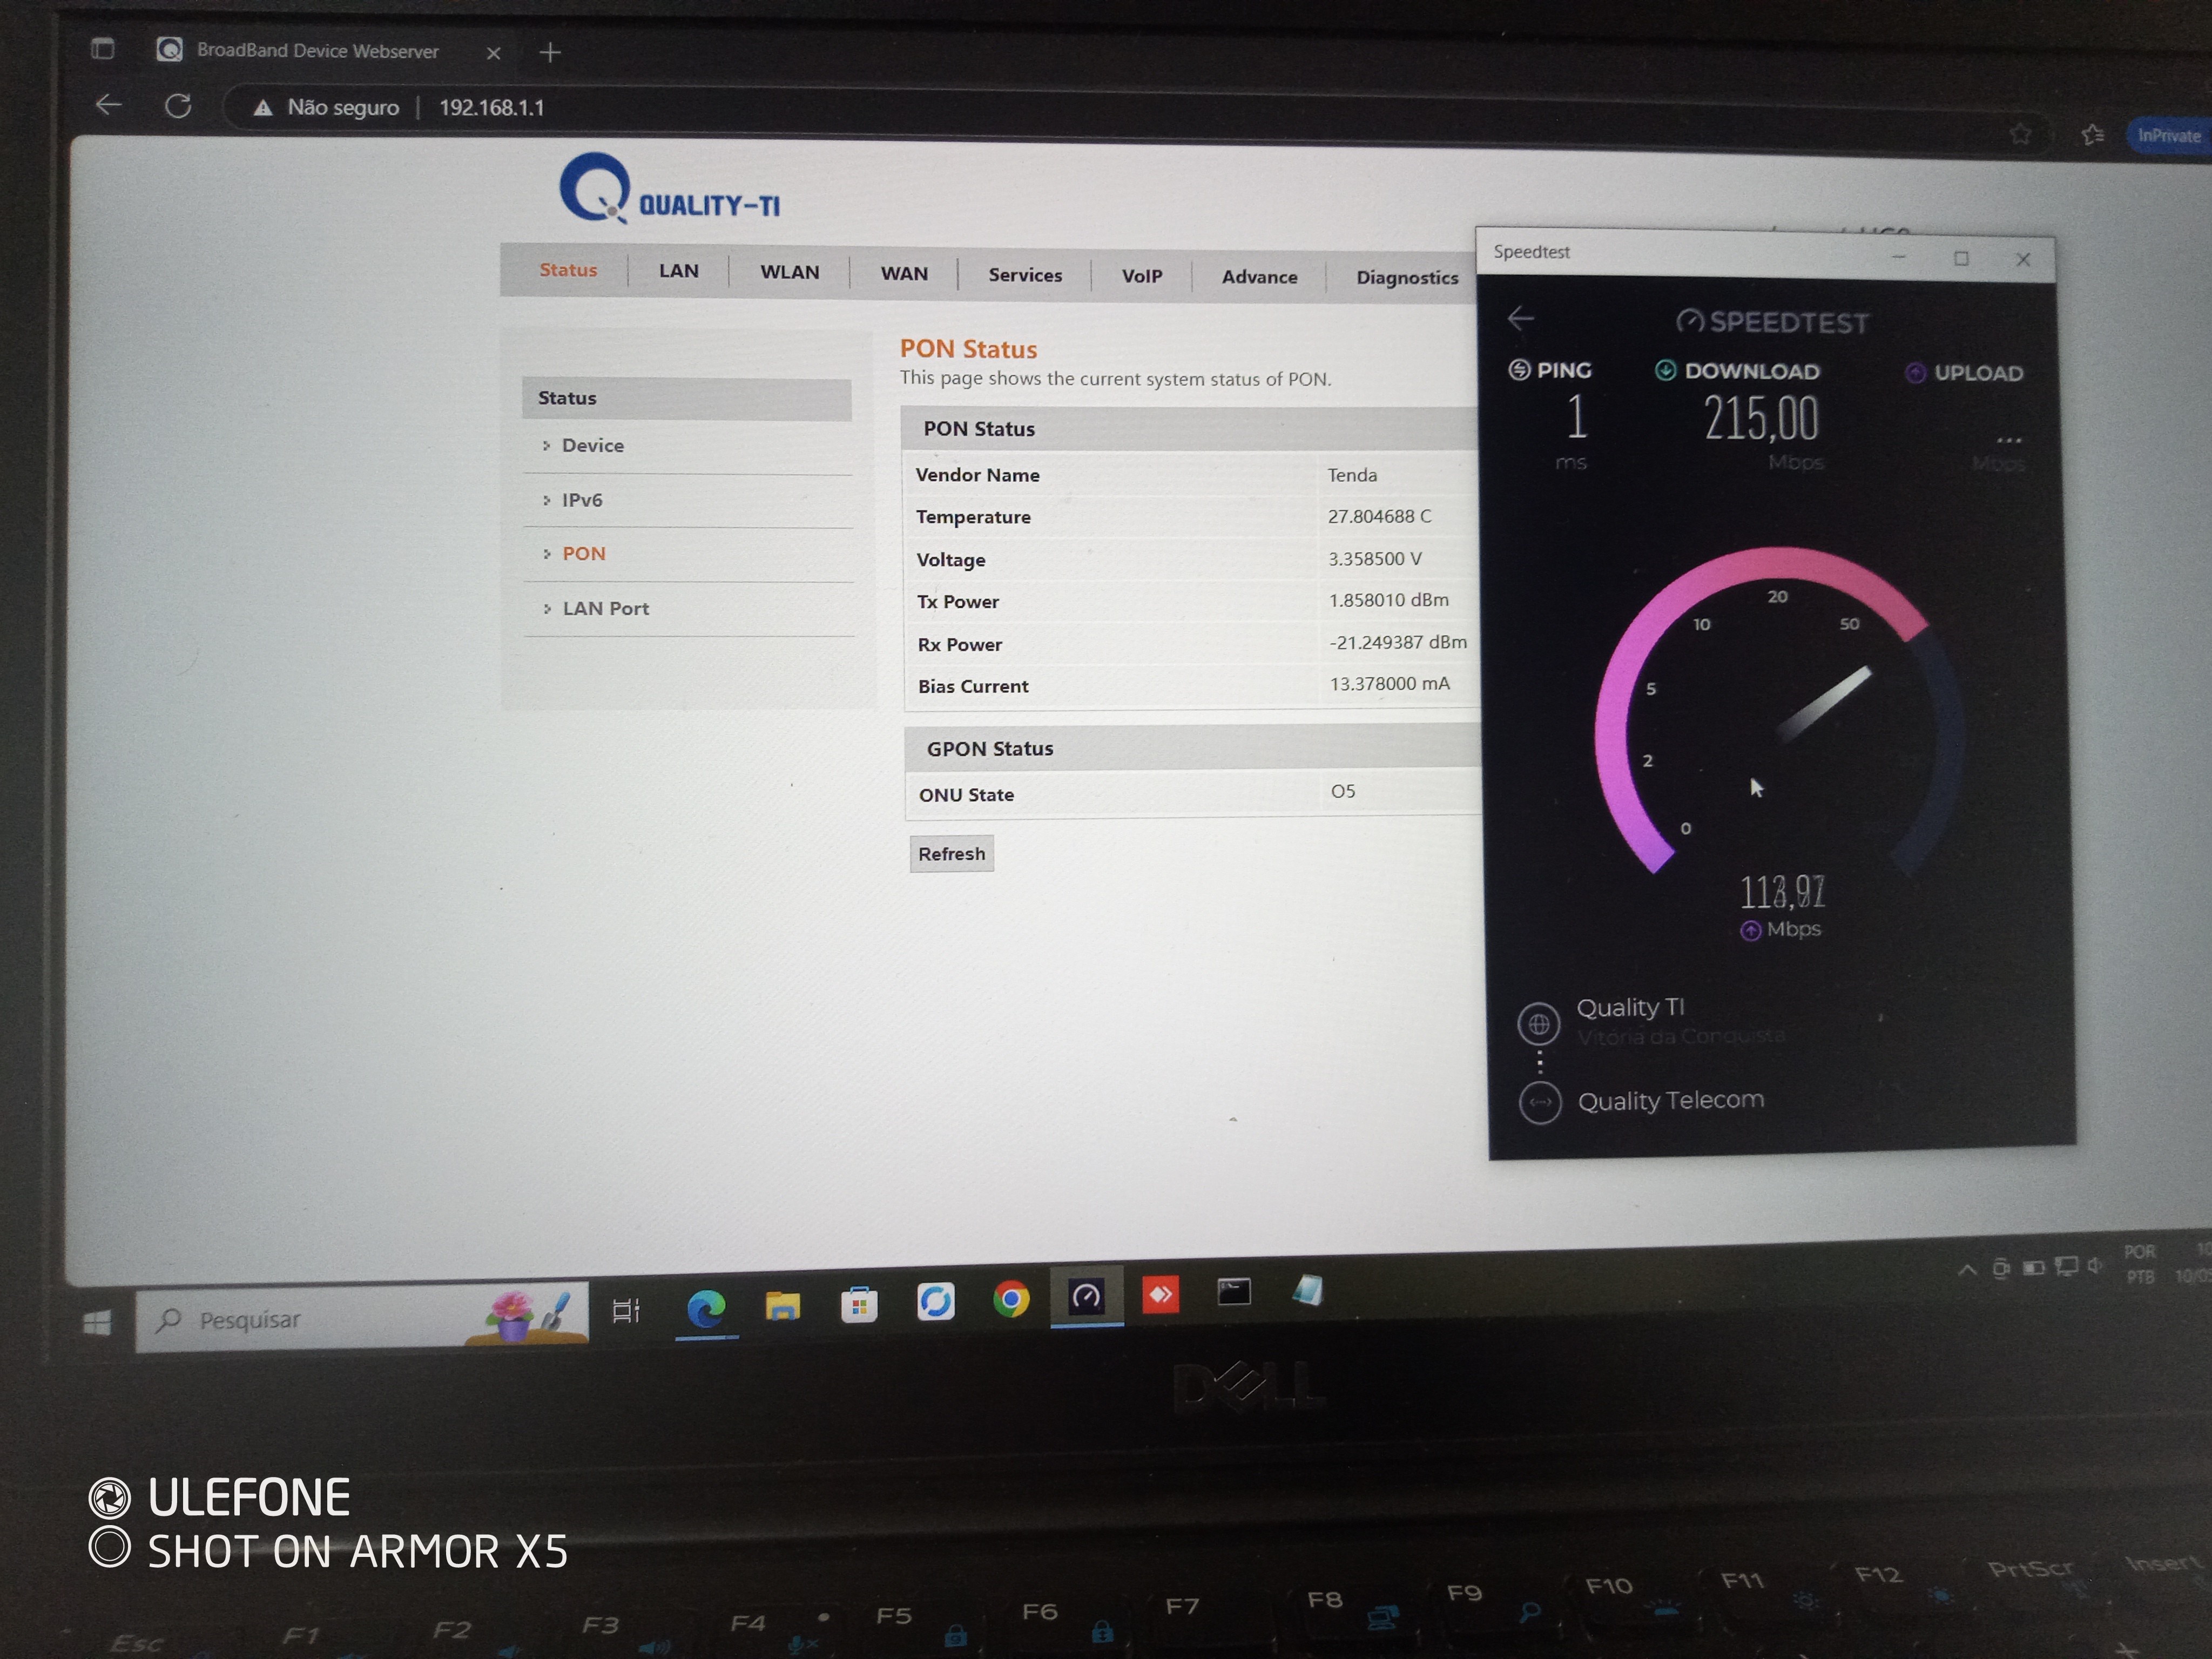Click the browser page refresh icon
2212x1659 pixels.
click(x=178, y=106)
